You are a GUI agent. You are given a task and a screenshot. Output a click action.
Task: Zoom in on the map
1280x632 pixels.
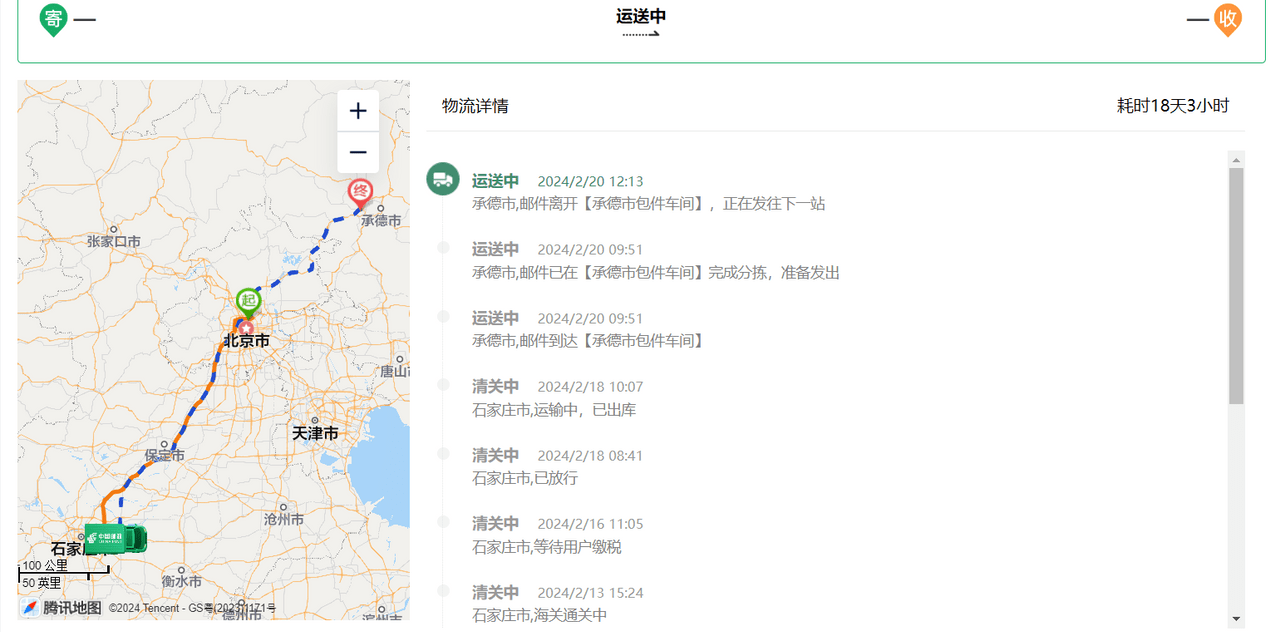[x=358, y=111]
